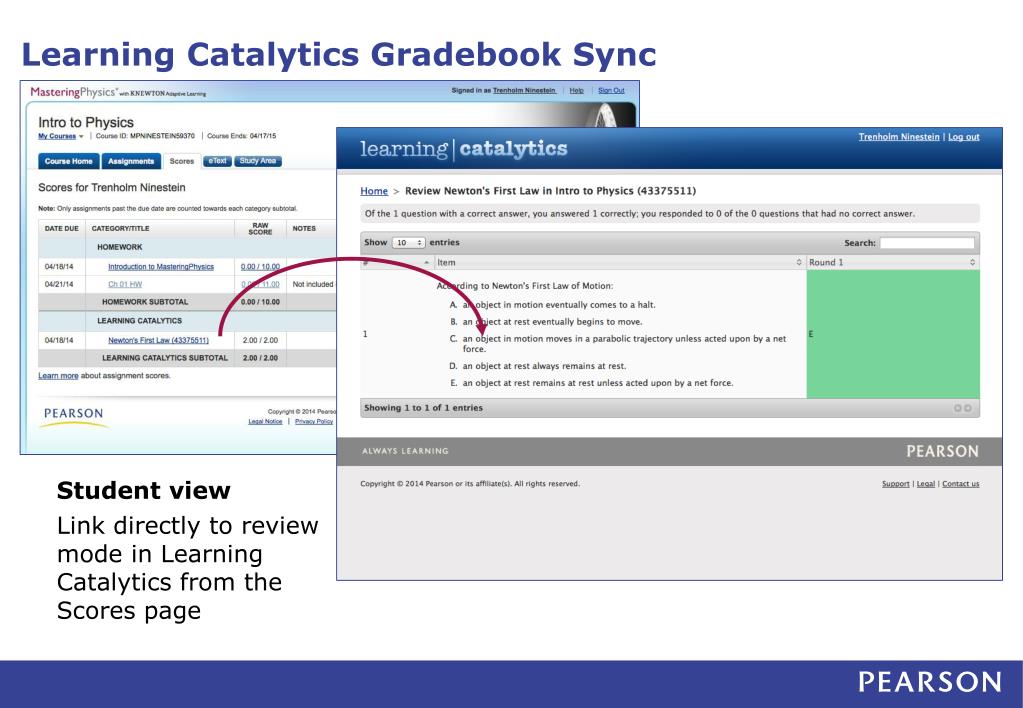Screen dimensions: 1023x708
Task: Sort by the Item column header
Action: coord(619,262)
